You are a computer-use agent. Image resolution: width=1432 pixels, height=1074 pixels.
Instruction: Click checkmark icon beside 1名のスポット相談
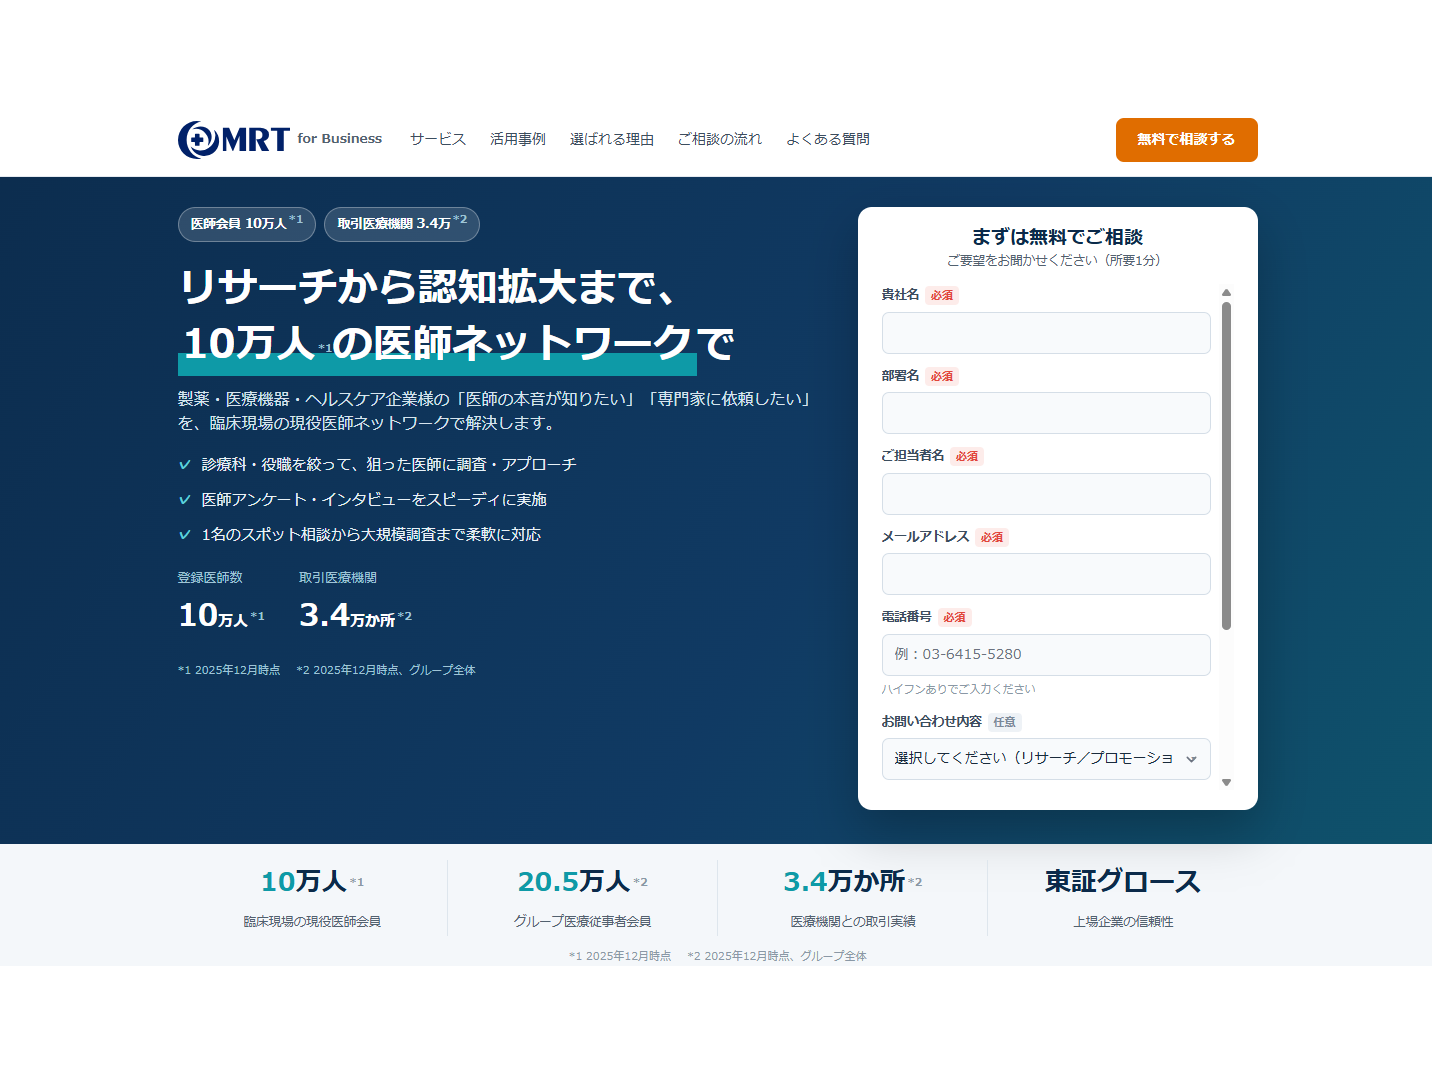pyautogui.click(x=184, y=535)
